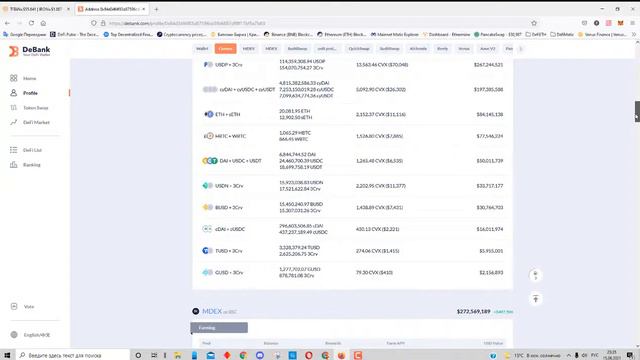Screen dimensions: 640x360
Task: Open the Vote page link
Action: tap(29, 307)
